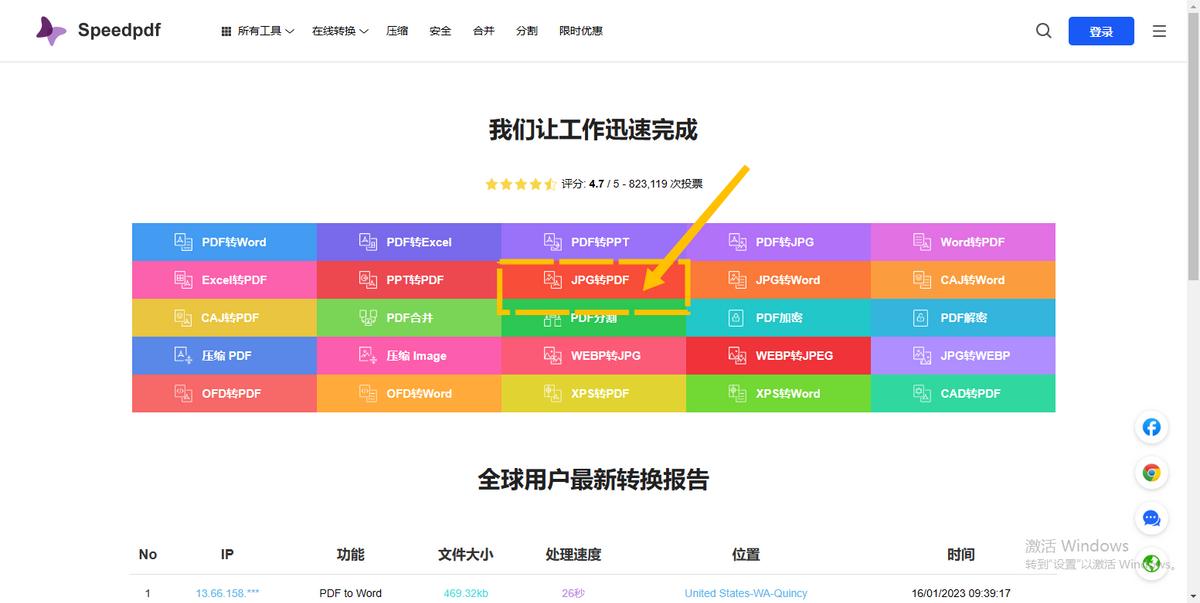
Task: Open the United States-WA-Quincy location link
Action: pos(746,592)
